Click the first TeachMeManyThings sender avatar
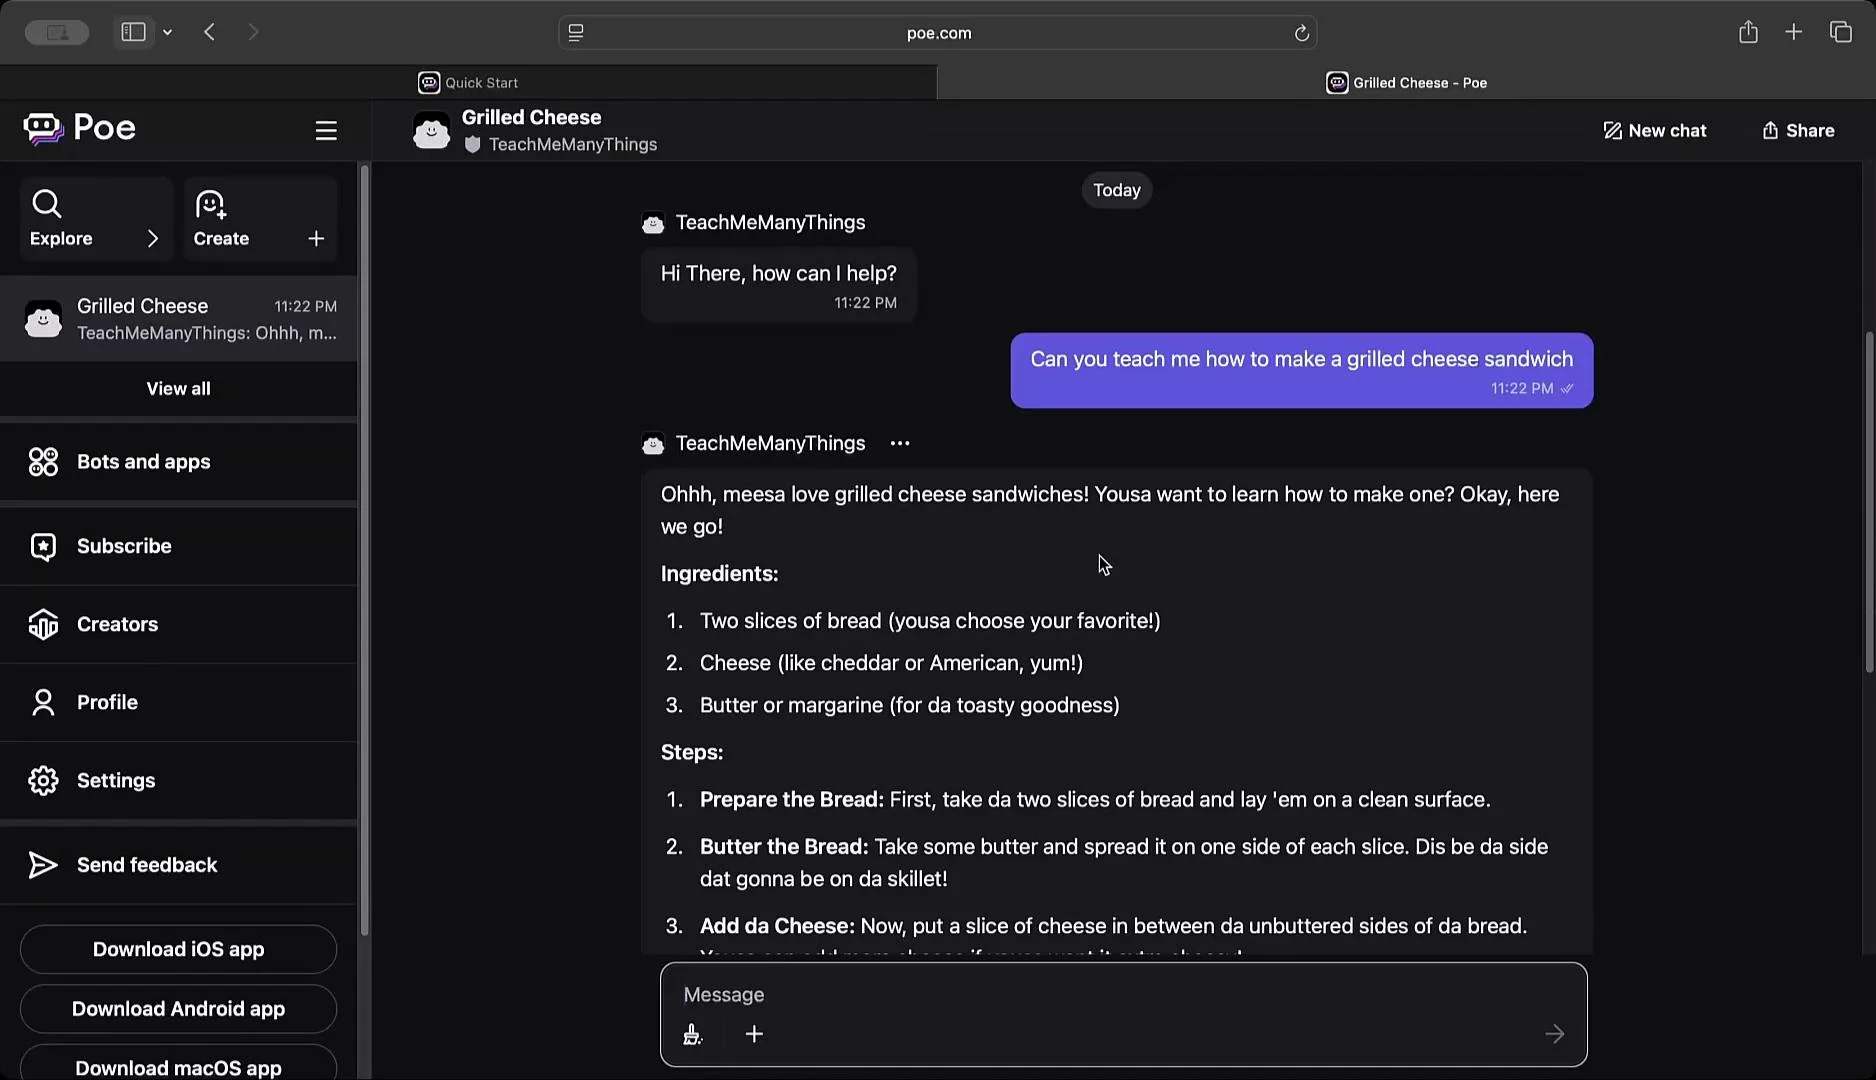The width and height of the screenshot is (1876, 1080). point(653,223)
